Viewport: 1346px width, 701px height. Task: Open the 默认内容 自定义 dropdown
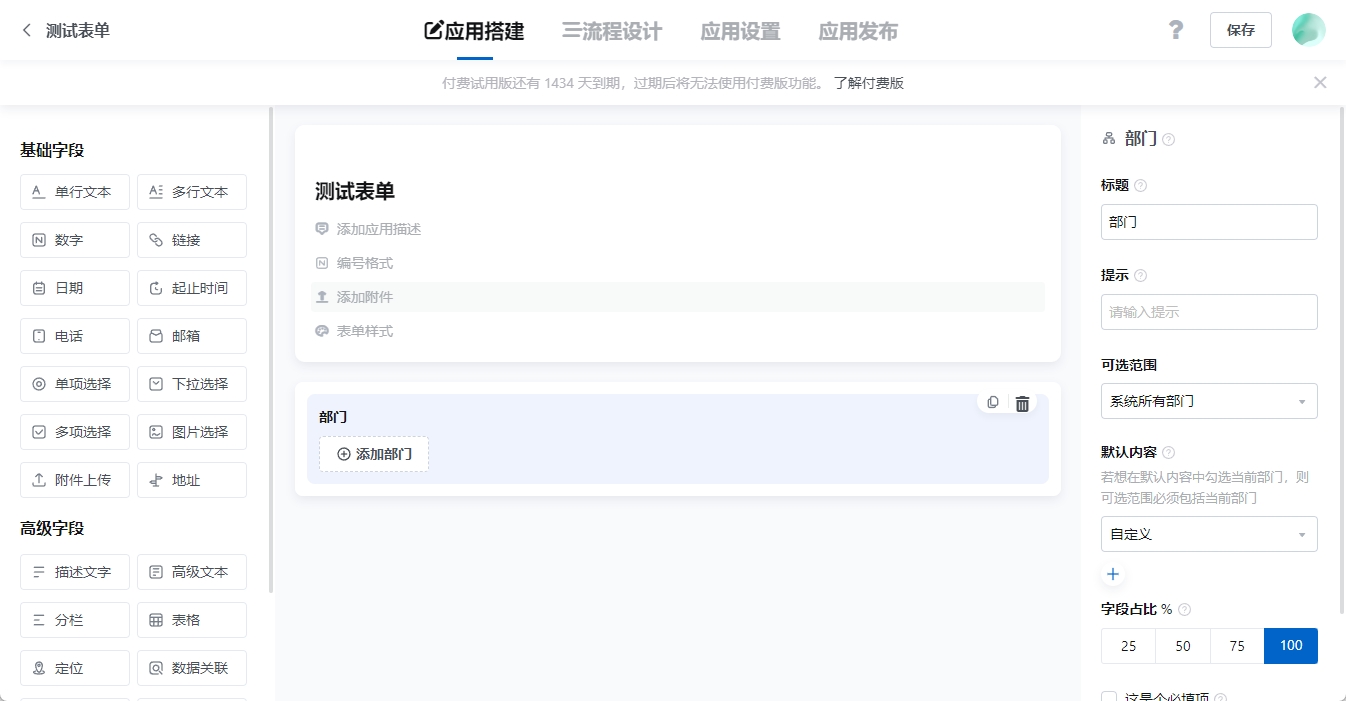[1208, 534]
